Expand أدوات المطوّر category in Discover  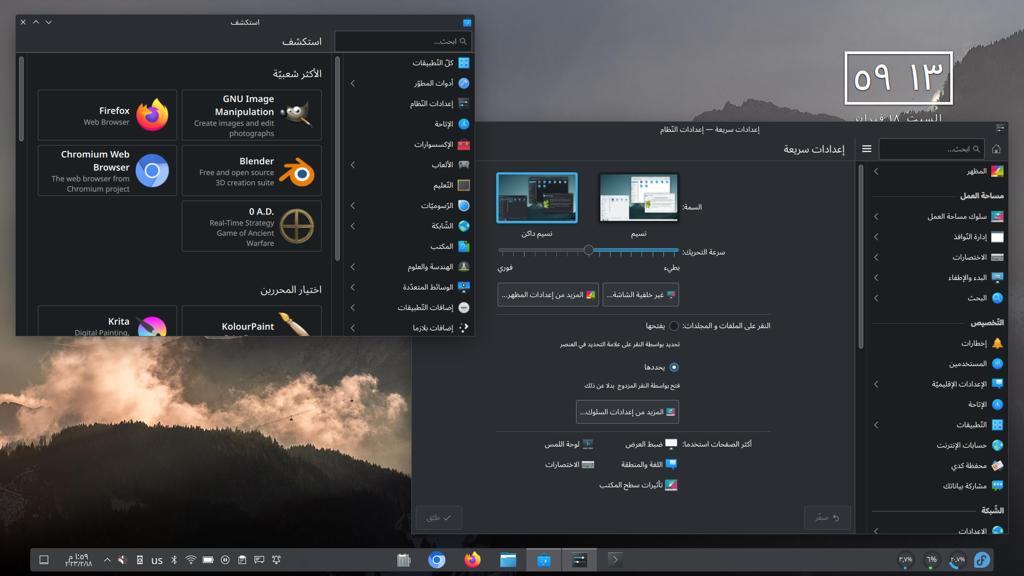(x=353, y=83)
